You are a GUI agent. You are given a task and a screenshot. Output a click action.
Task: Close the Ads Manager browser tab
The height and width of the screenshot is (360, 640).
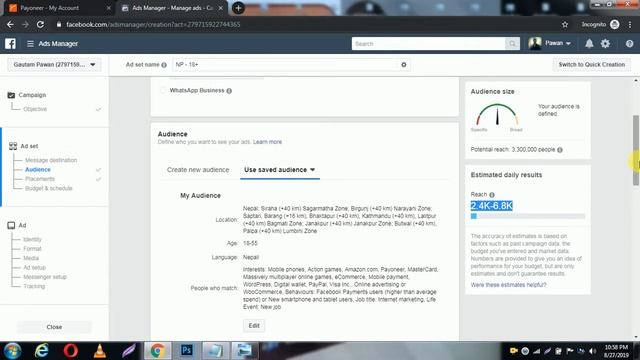click(x=221, y=8)
